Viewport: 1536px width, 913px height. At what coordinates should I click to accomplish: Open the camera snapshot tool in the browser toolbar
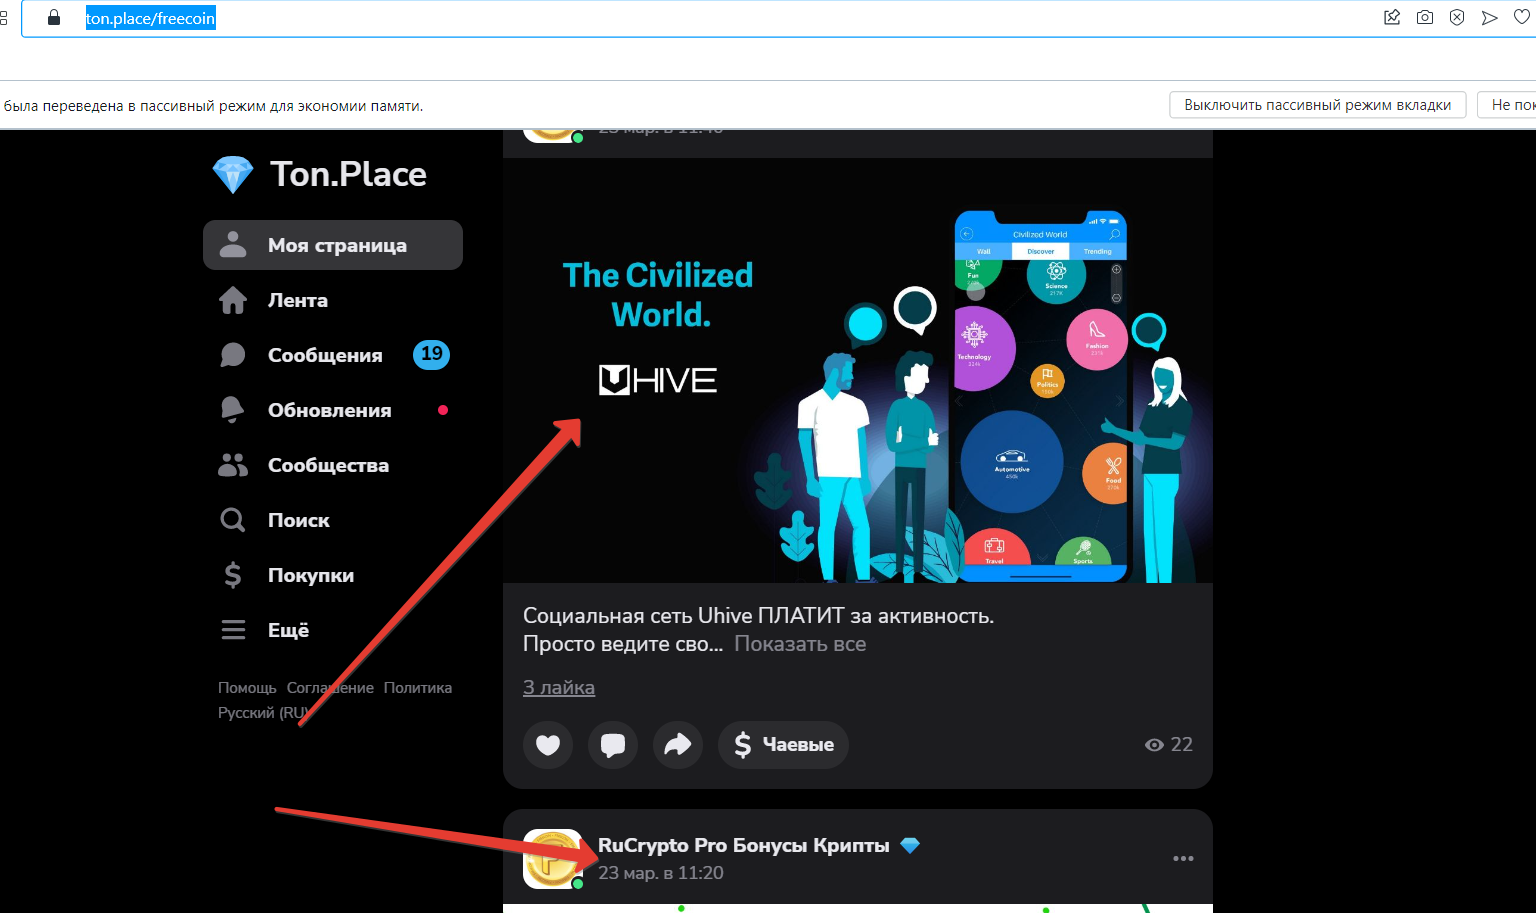click(x=1425, y=17)
